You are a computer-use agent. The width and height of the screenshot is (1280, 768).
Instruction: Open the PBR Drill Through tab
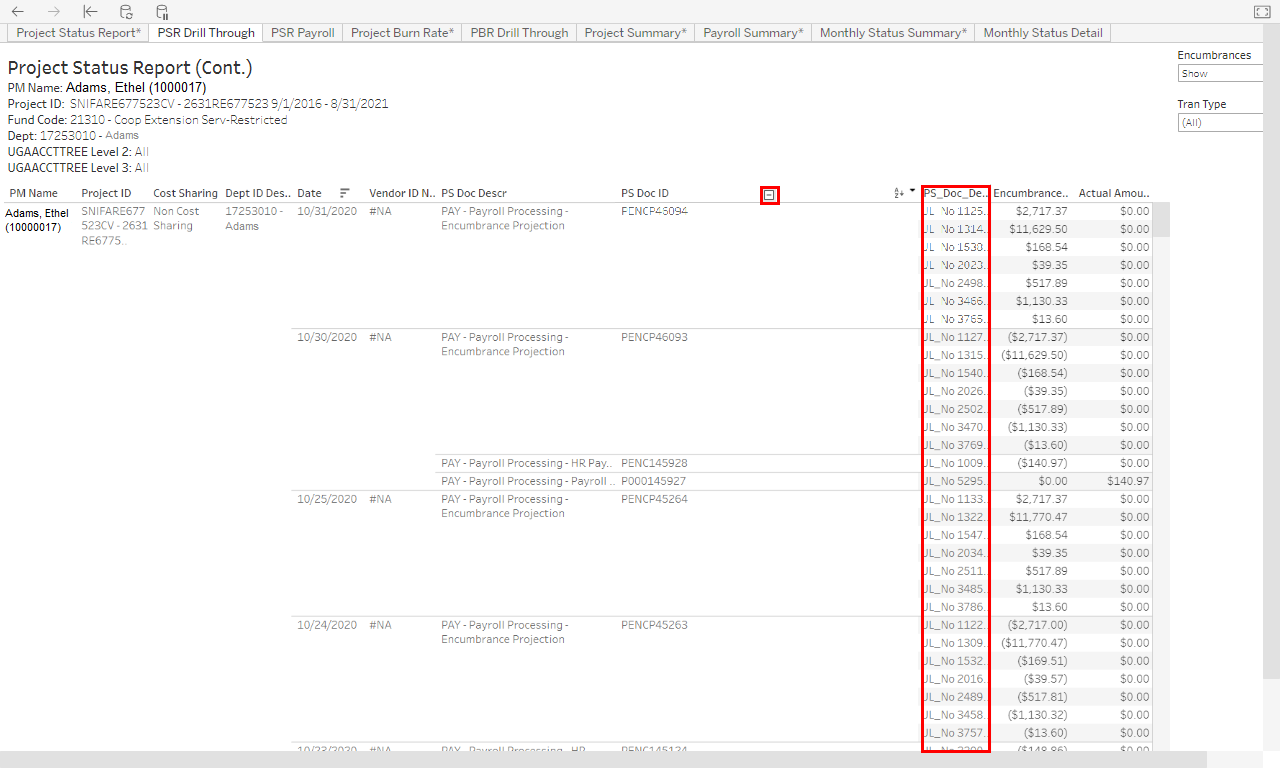pos(519,33)
